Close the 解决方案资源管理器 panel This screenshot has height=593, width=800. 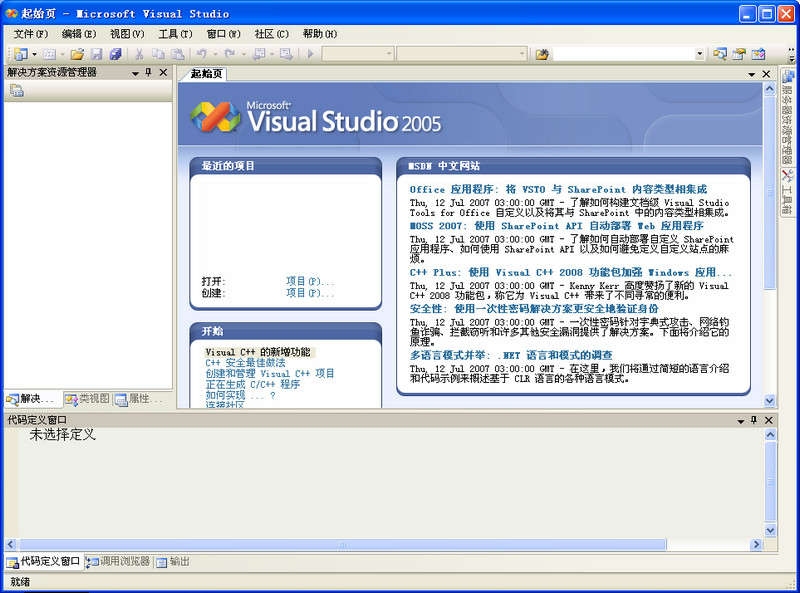163,72
